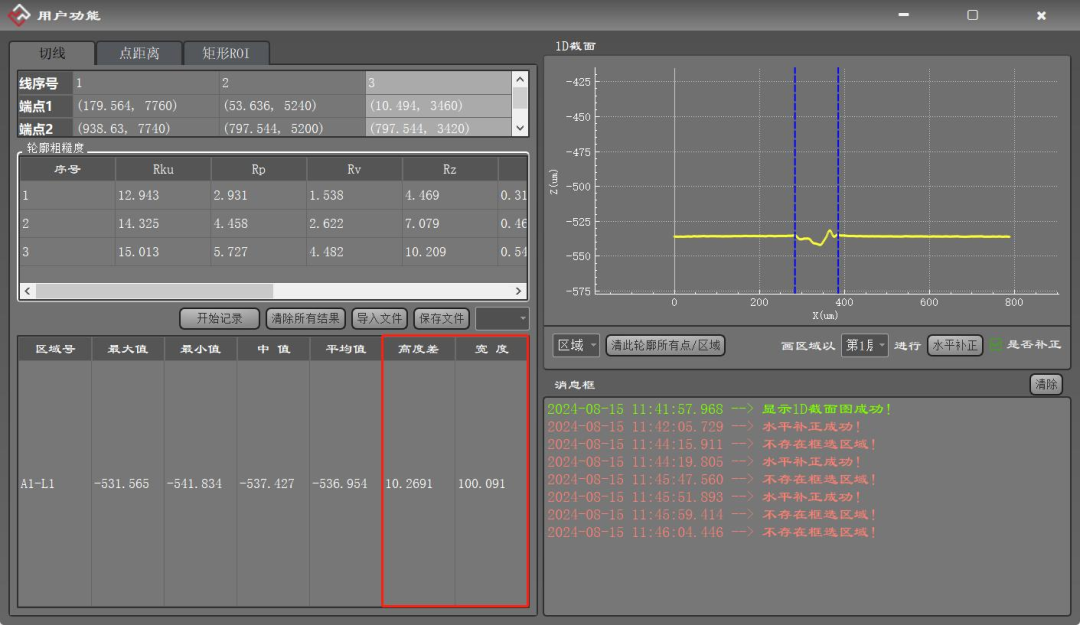The width and height of the screenshot is (1080, 625).
Task: Click the 清除所有结果 button
Action: (x=305, y=318)
